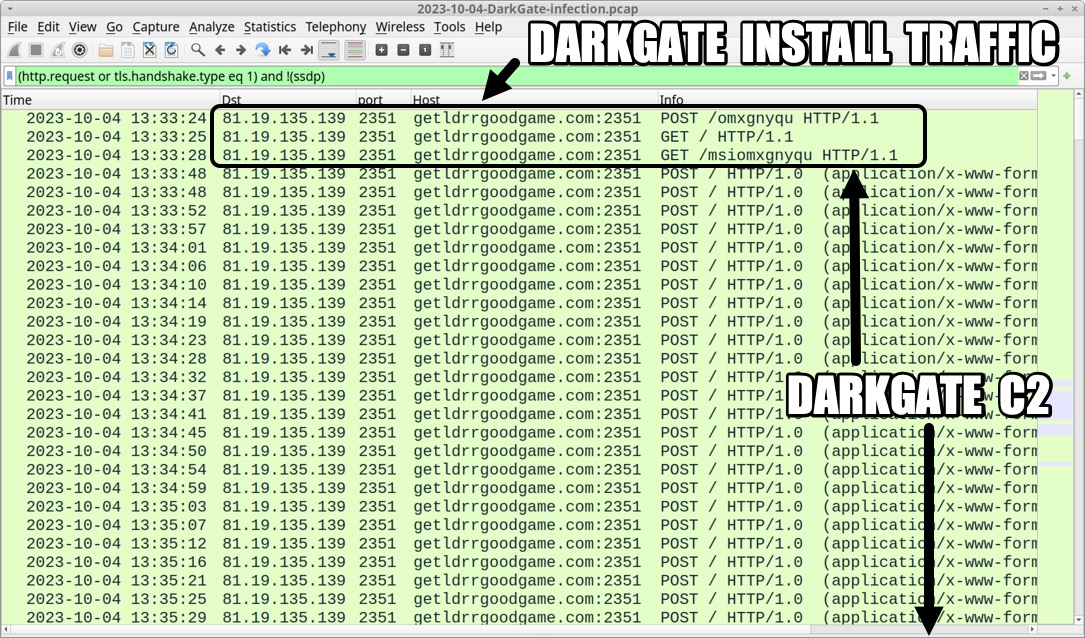Click the Close capture file icon
Image resolution: width=1085 pixels, height=638 pixels.
pos(149,50)
